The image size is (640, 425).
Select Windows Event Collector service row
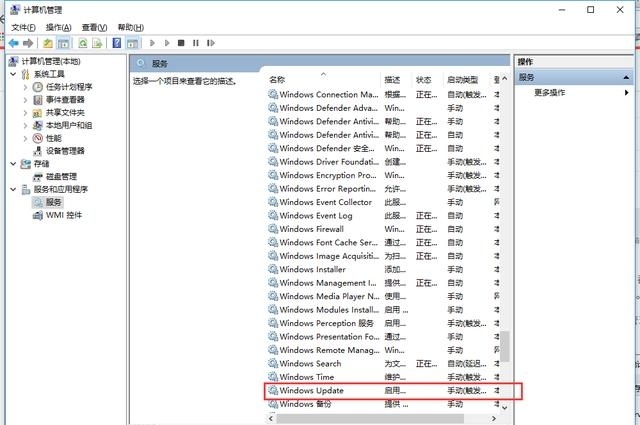[383, 202]
